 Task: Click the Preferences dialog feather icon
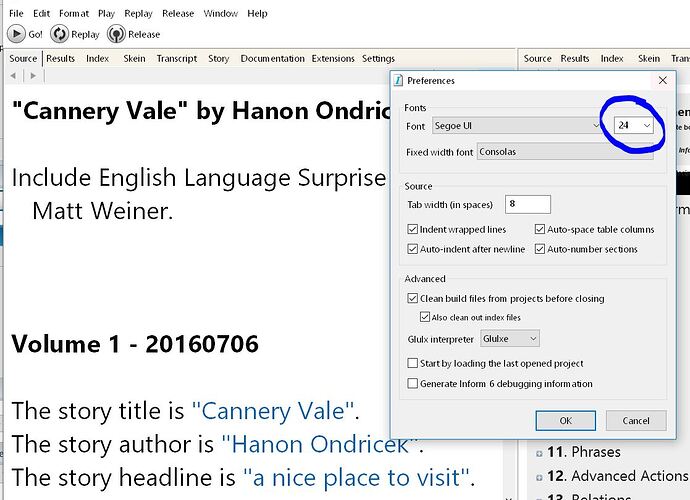[400, 80]
